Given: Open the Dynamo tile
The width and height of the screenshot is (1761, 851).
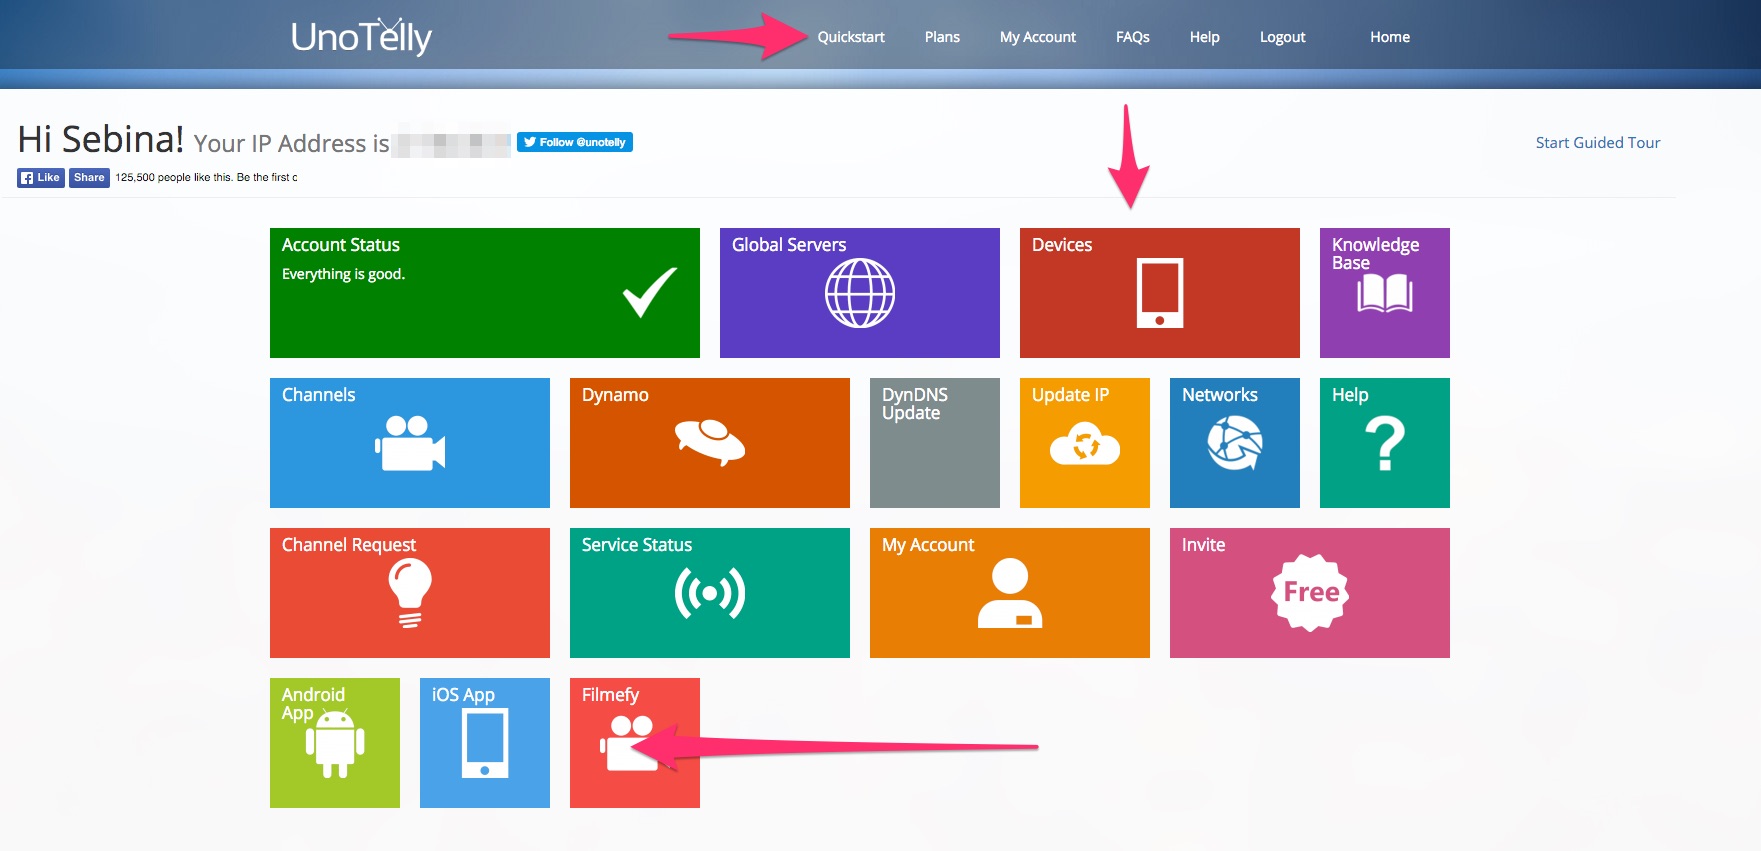Looking at the screenshot, I should tap(709, 443).
